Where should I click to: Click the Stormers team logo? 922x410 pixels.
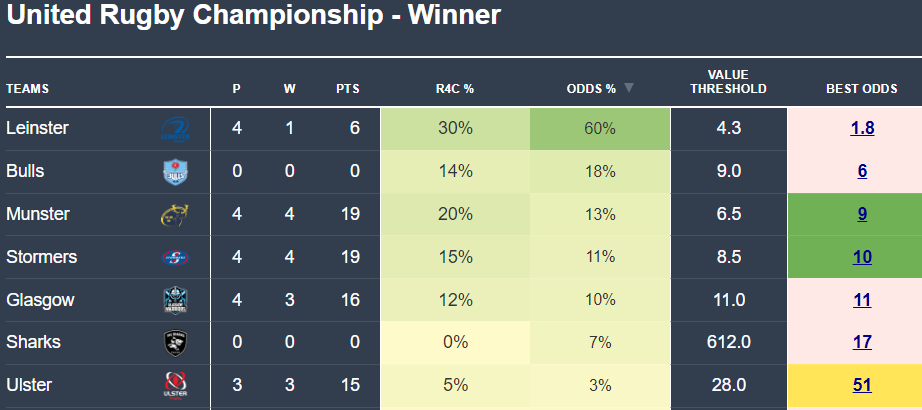174,258
